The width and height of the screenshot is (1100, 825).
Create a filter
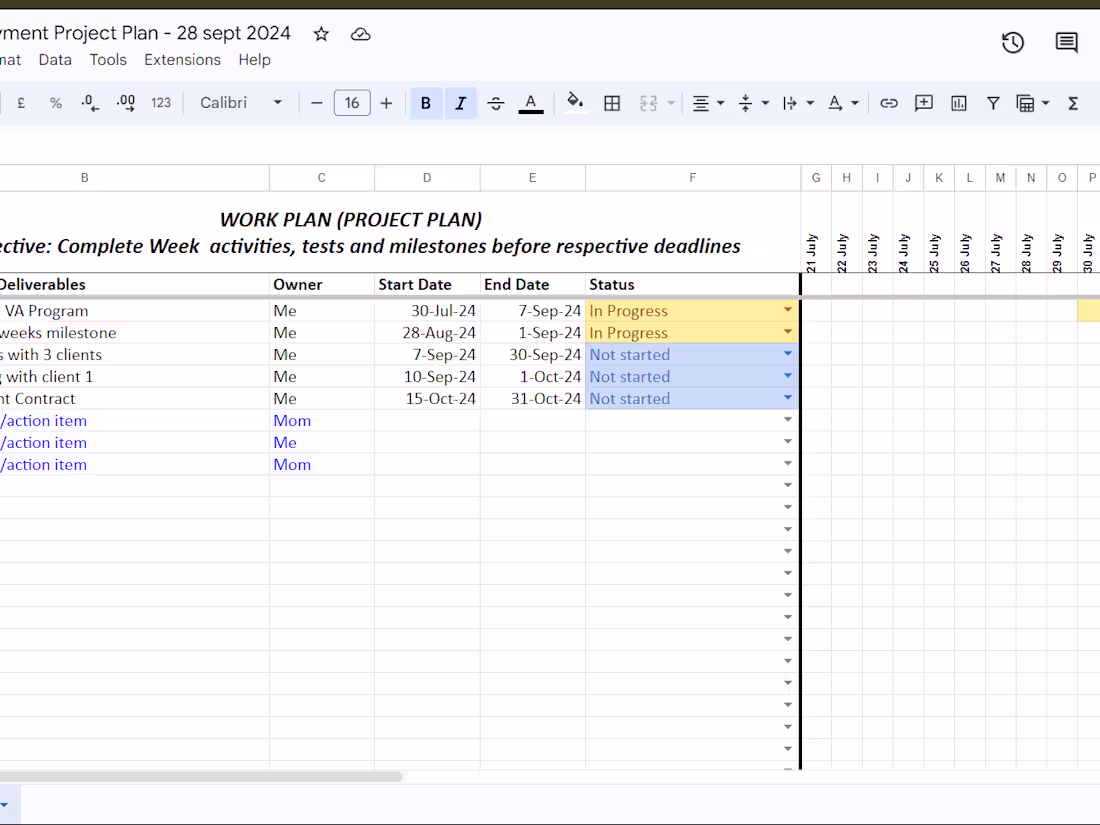(x=992, y=102)
